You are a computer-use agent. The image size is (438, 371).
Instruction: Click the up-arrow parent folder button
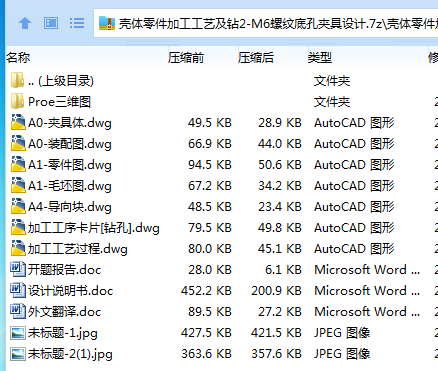click(x=25, y=23)
